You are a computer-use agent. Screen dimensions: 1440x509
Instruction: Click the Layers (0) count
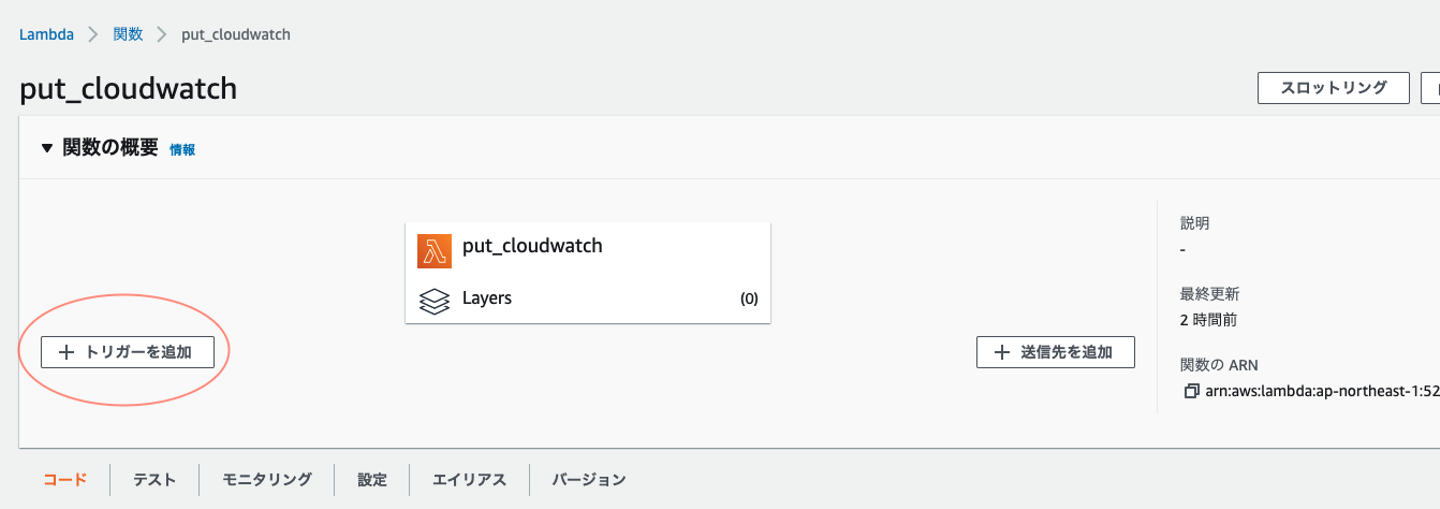[x=749, y=299]
